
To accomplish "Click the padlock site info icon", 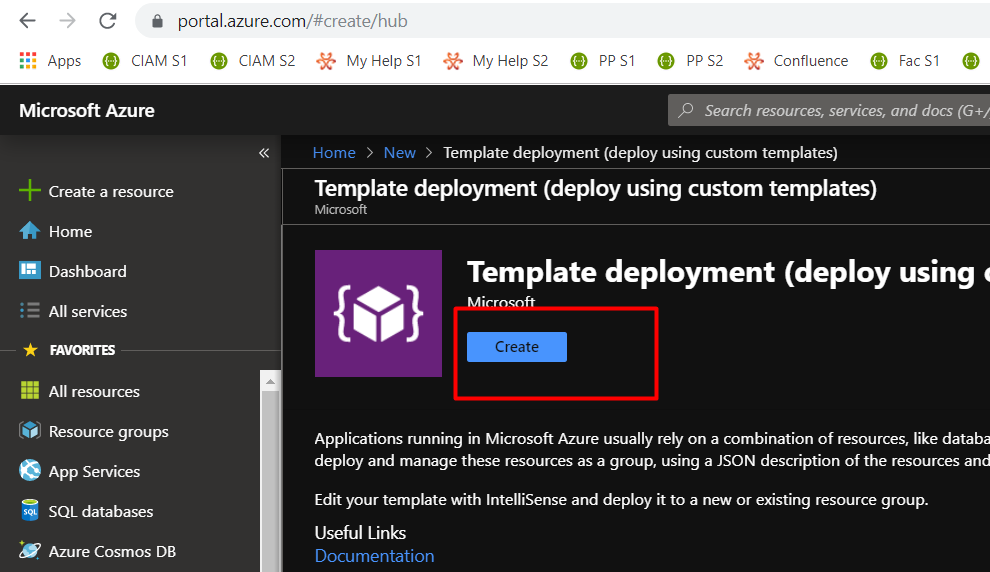I will pos(157,21).
